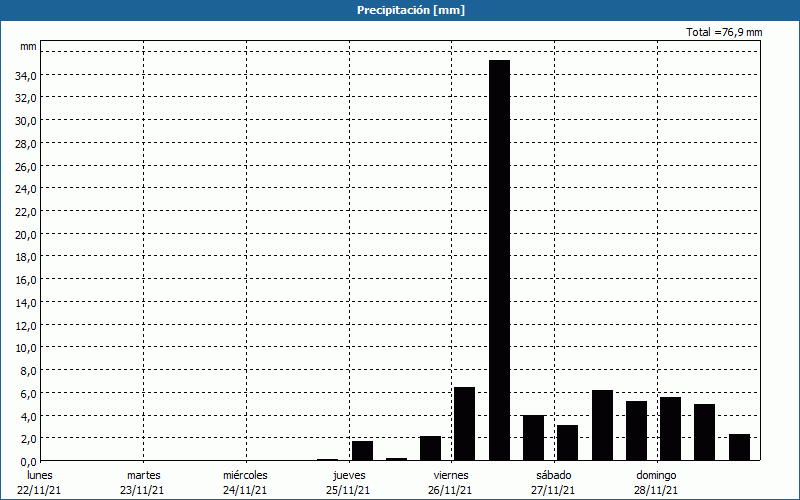
Task: Click the mm unit label on axis
Action: click(x=28, y=46)
